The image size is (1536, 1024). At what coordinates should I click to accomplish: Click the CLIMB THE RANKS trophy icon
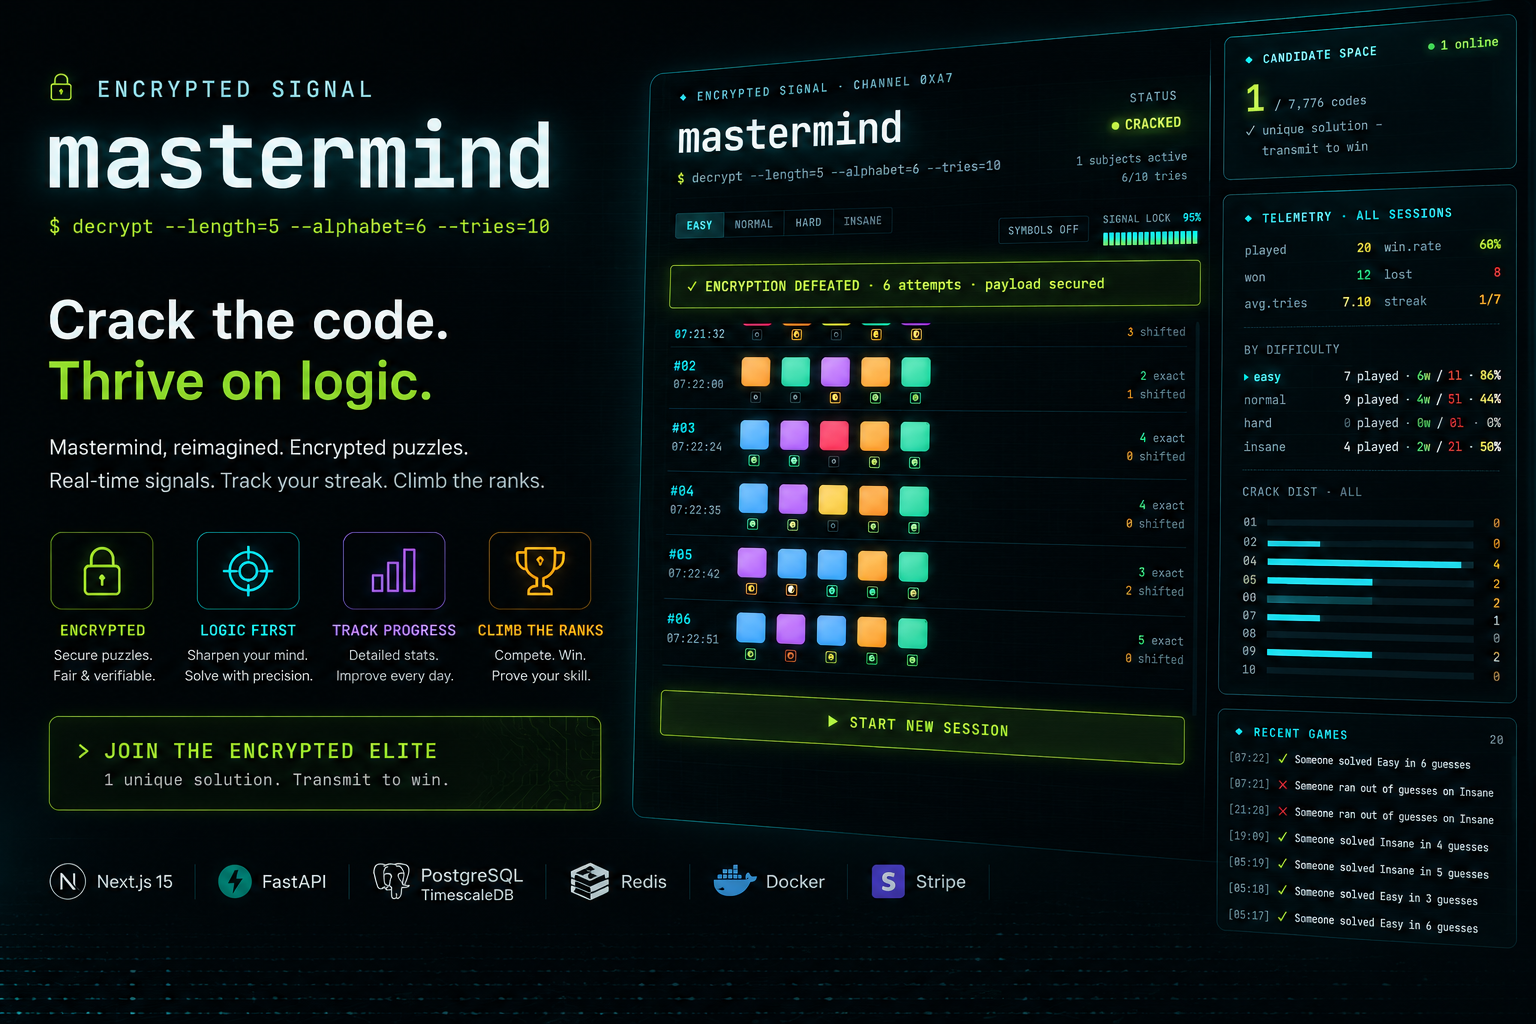[x=540, y=571]
